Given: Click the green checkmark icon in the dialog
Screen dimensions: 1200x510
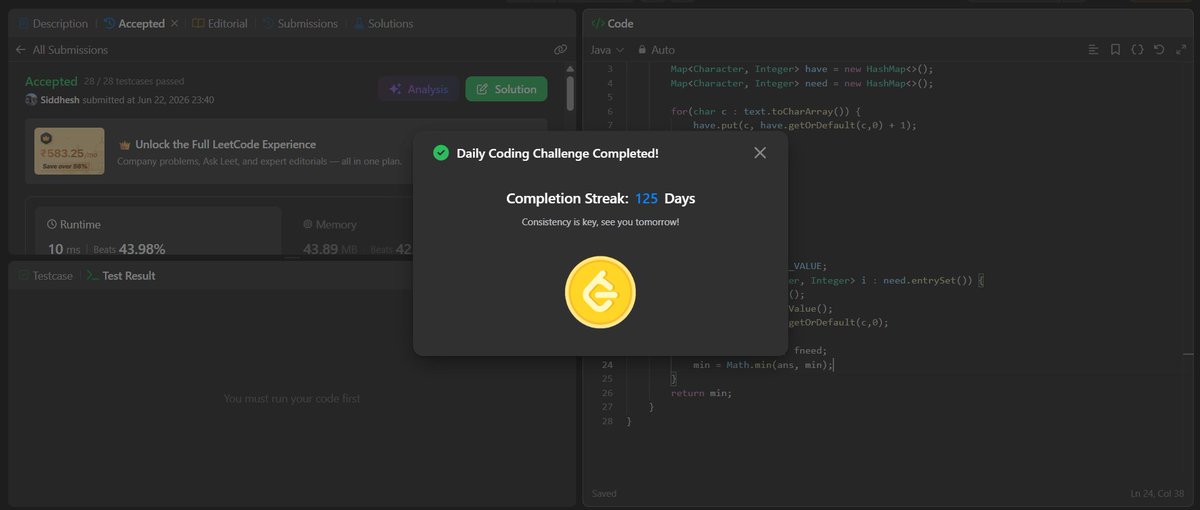Looking at the screenshot, I should [440, 153].
